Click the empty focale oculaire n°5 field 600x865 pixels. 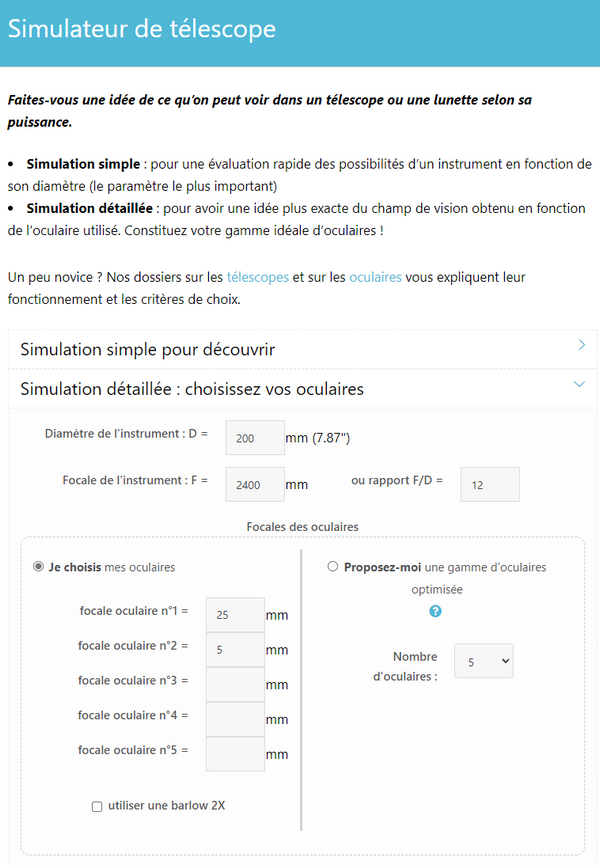[235, 754]
